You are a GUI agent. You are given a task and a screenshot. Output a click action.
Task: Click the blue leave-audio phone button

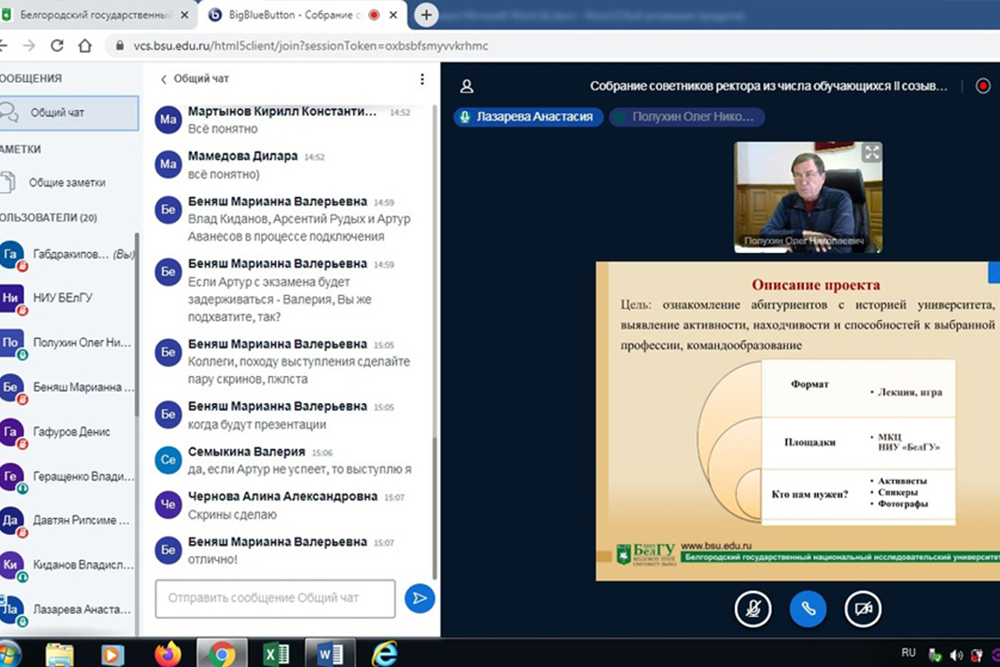(807, 608)
